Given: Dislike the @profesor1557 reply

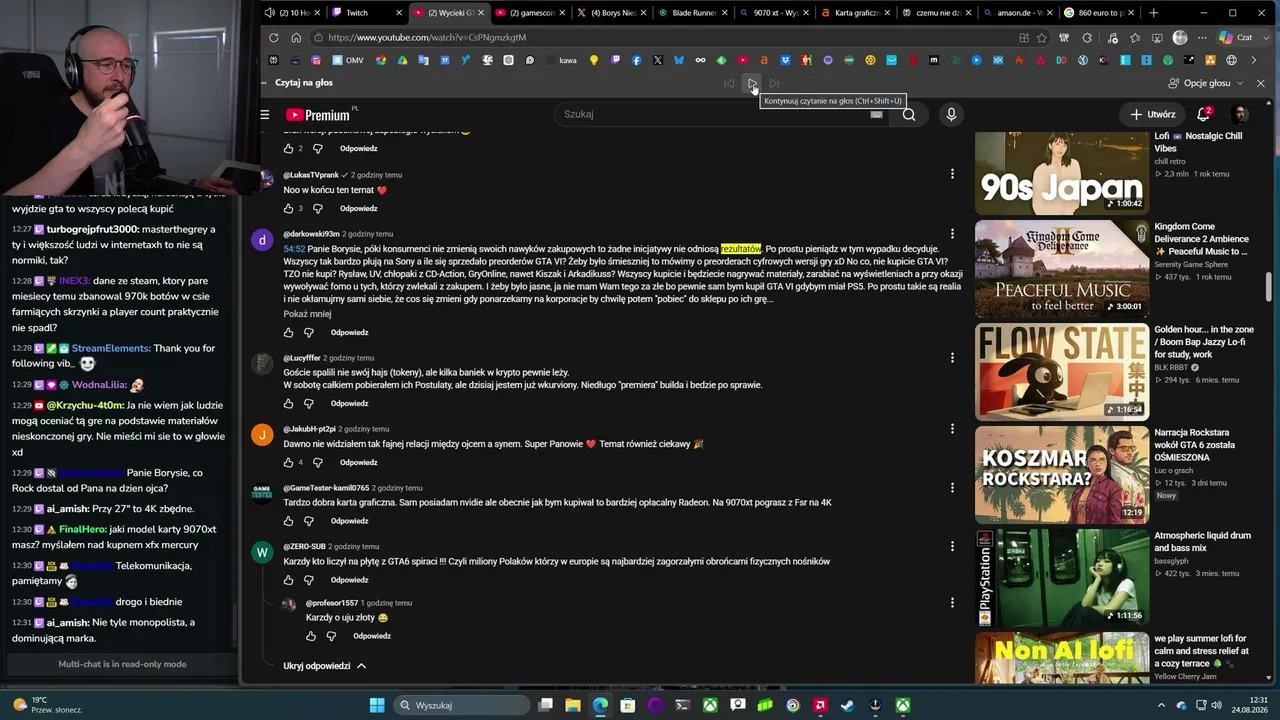Looking at the screenshot, I should [x=331, y=636].
